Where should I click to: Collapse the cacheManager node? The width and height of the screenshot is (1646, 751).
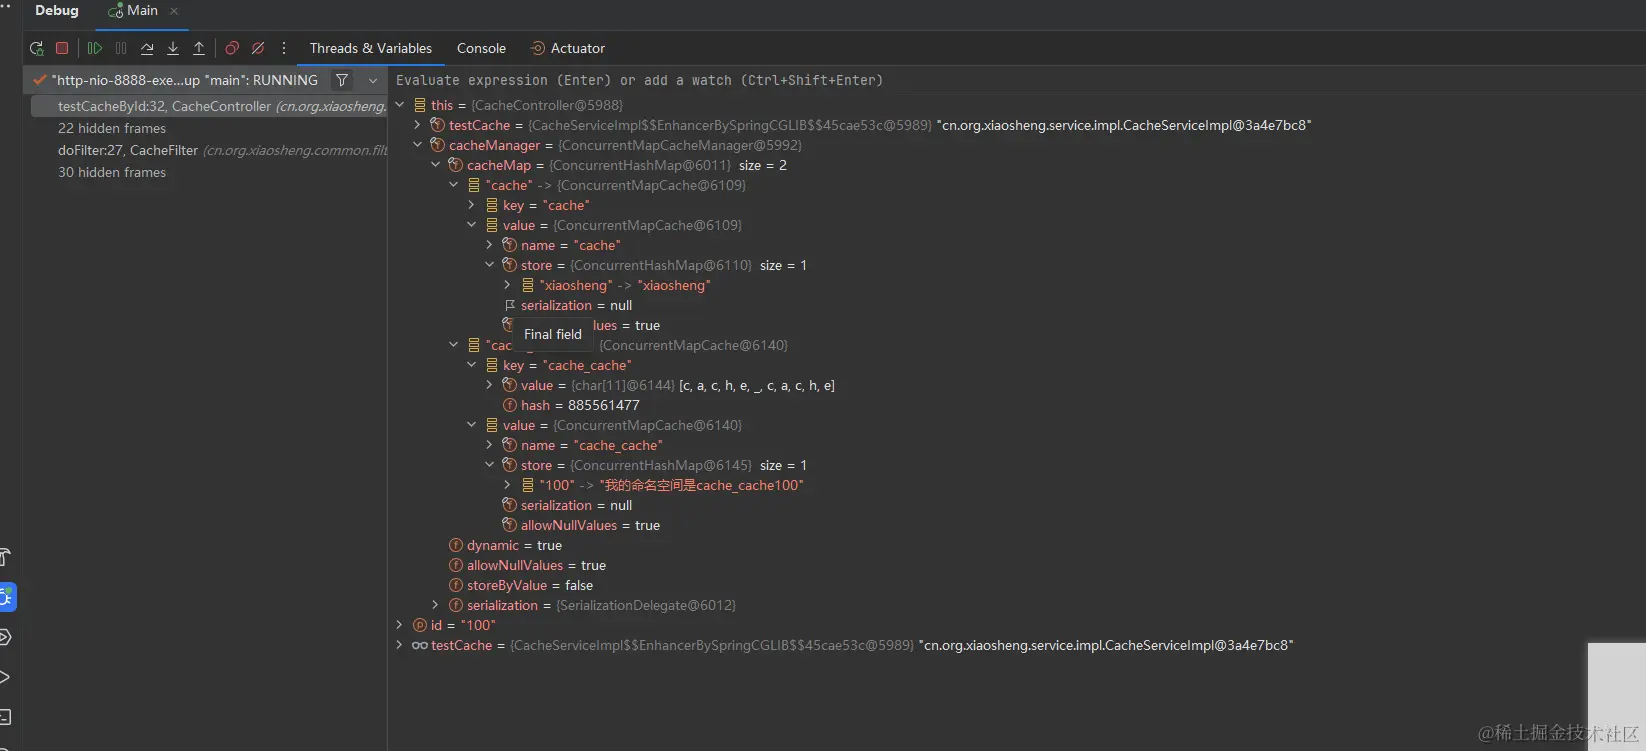(x=418, y=145)
